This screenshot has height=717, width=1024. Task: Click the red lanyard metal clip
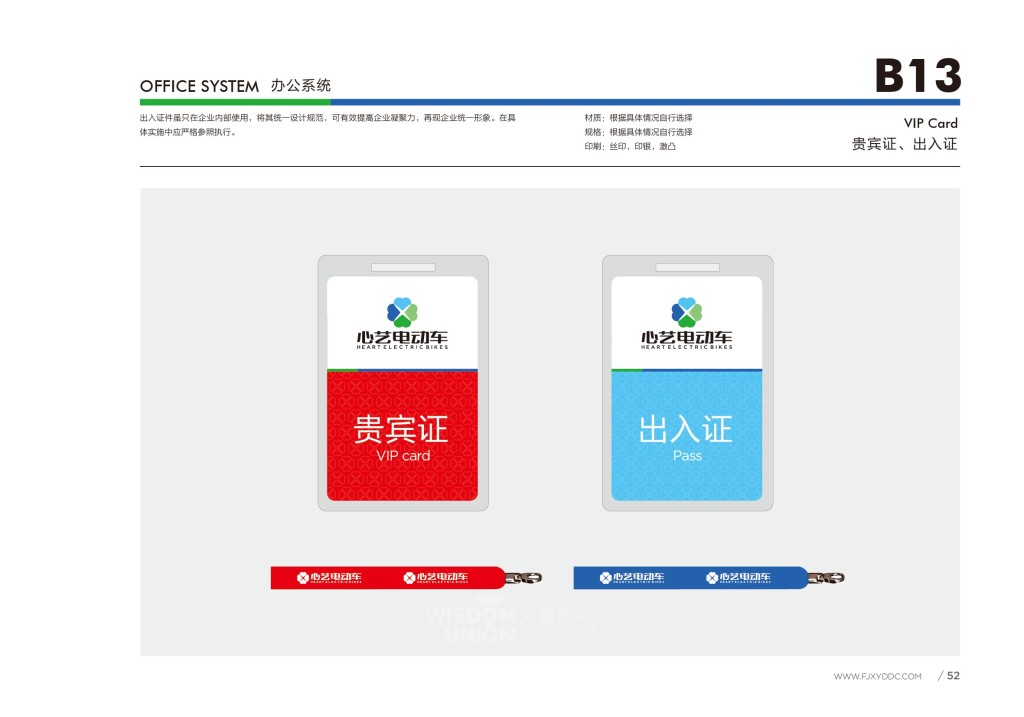(x=523, y=578)
